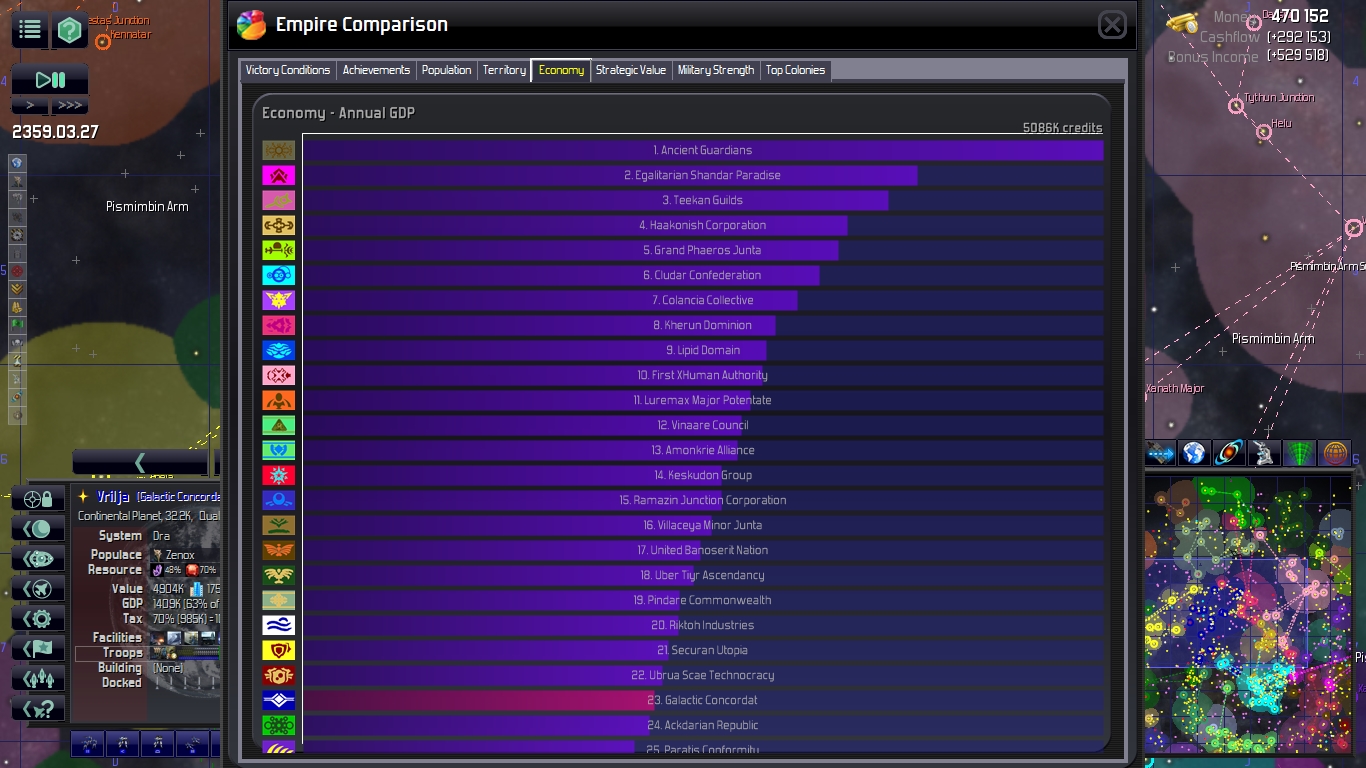
Task: Select the Population tab
Action: [x=446, y=70]
